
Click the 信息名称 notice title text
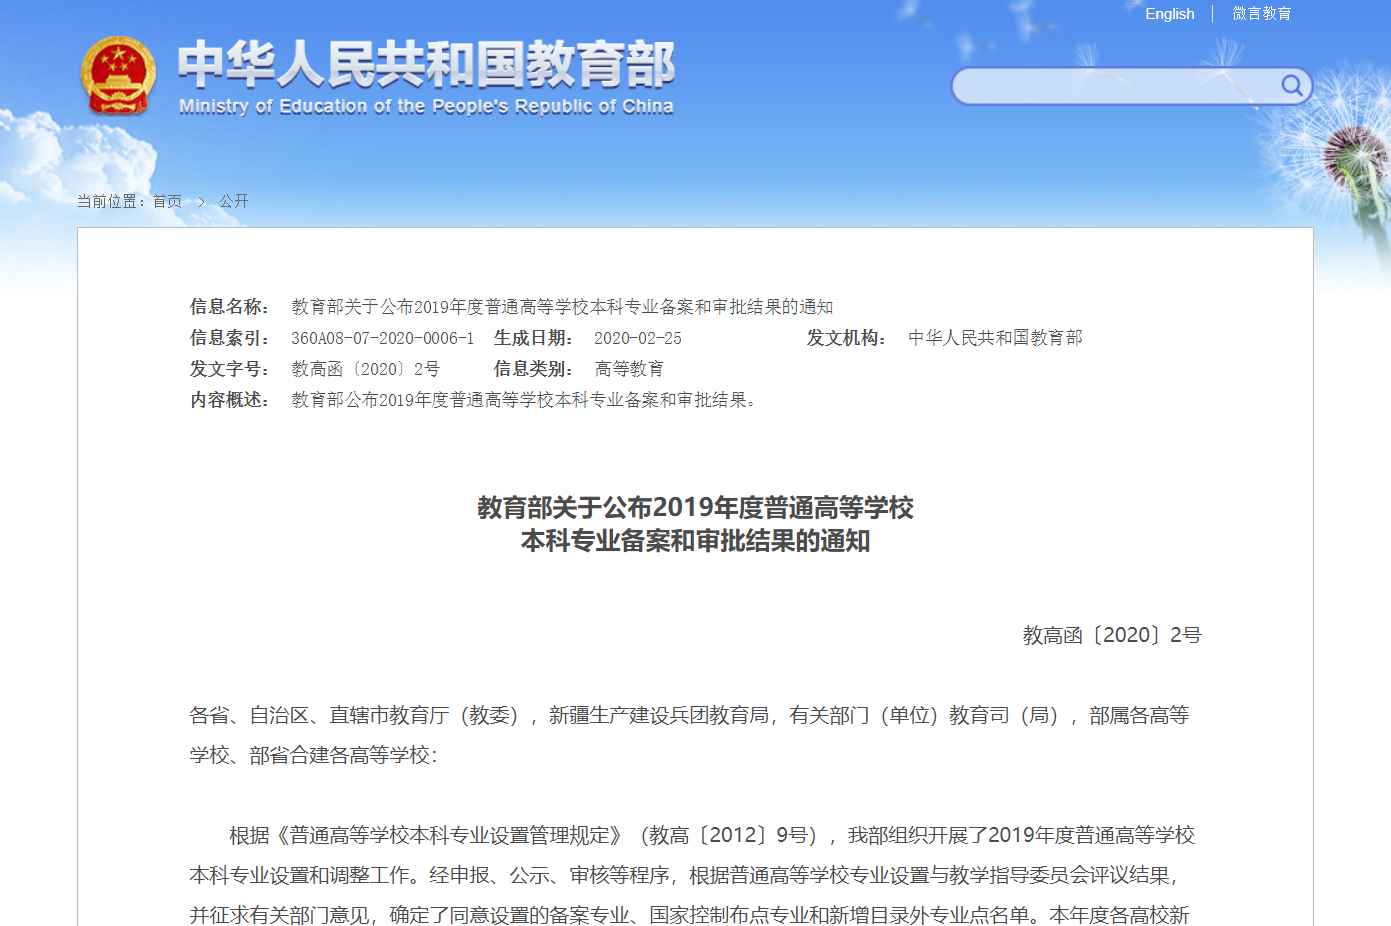tap(561, 308)
